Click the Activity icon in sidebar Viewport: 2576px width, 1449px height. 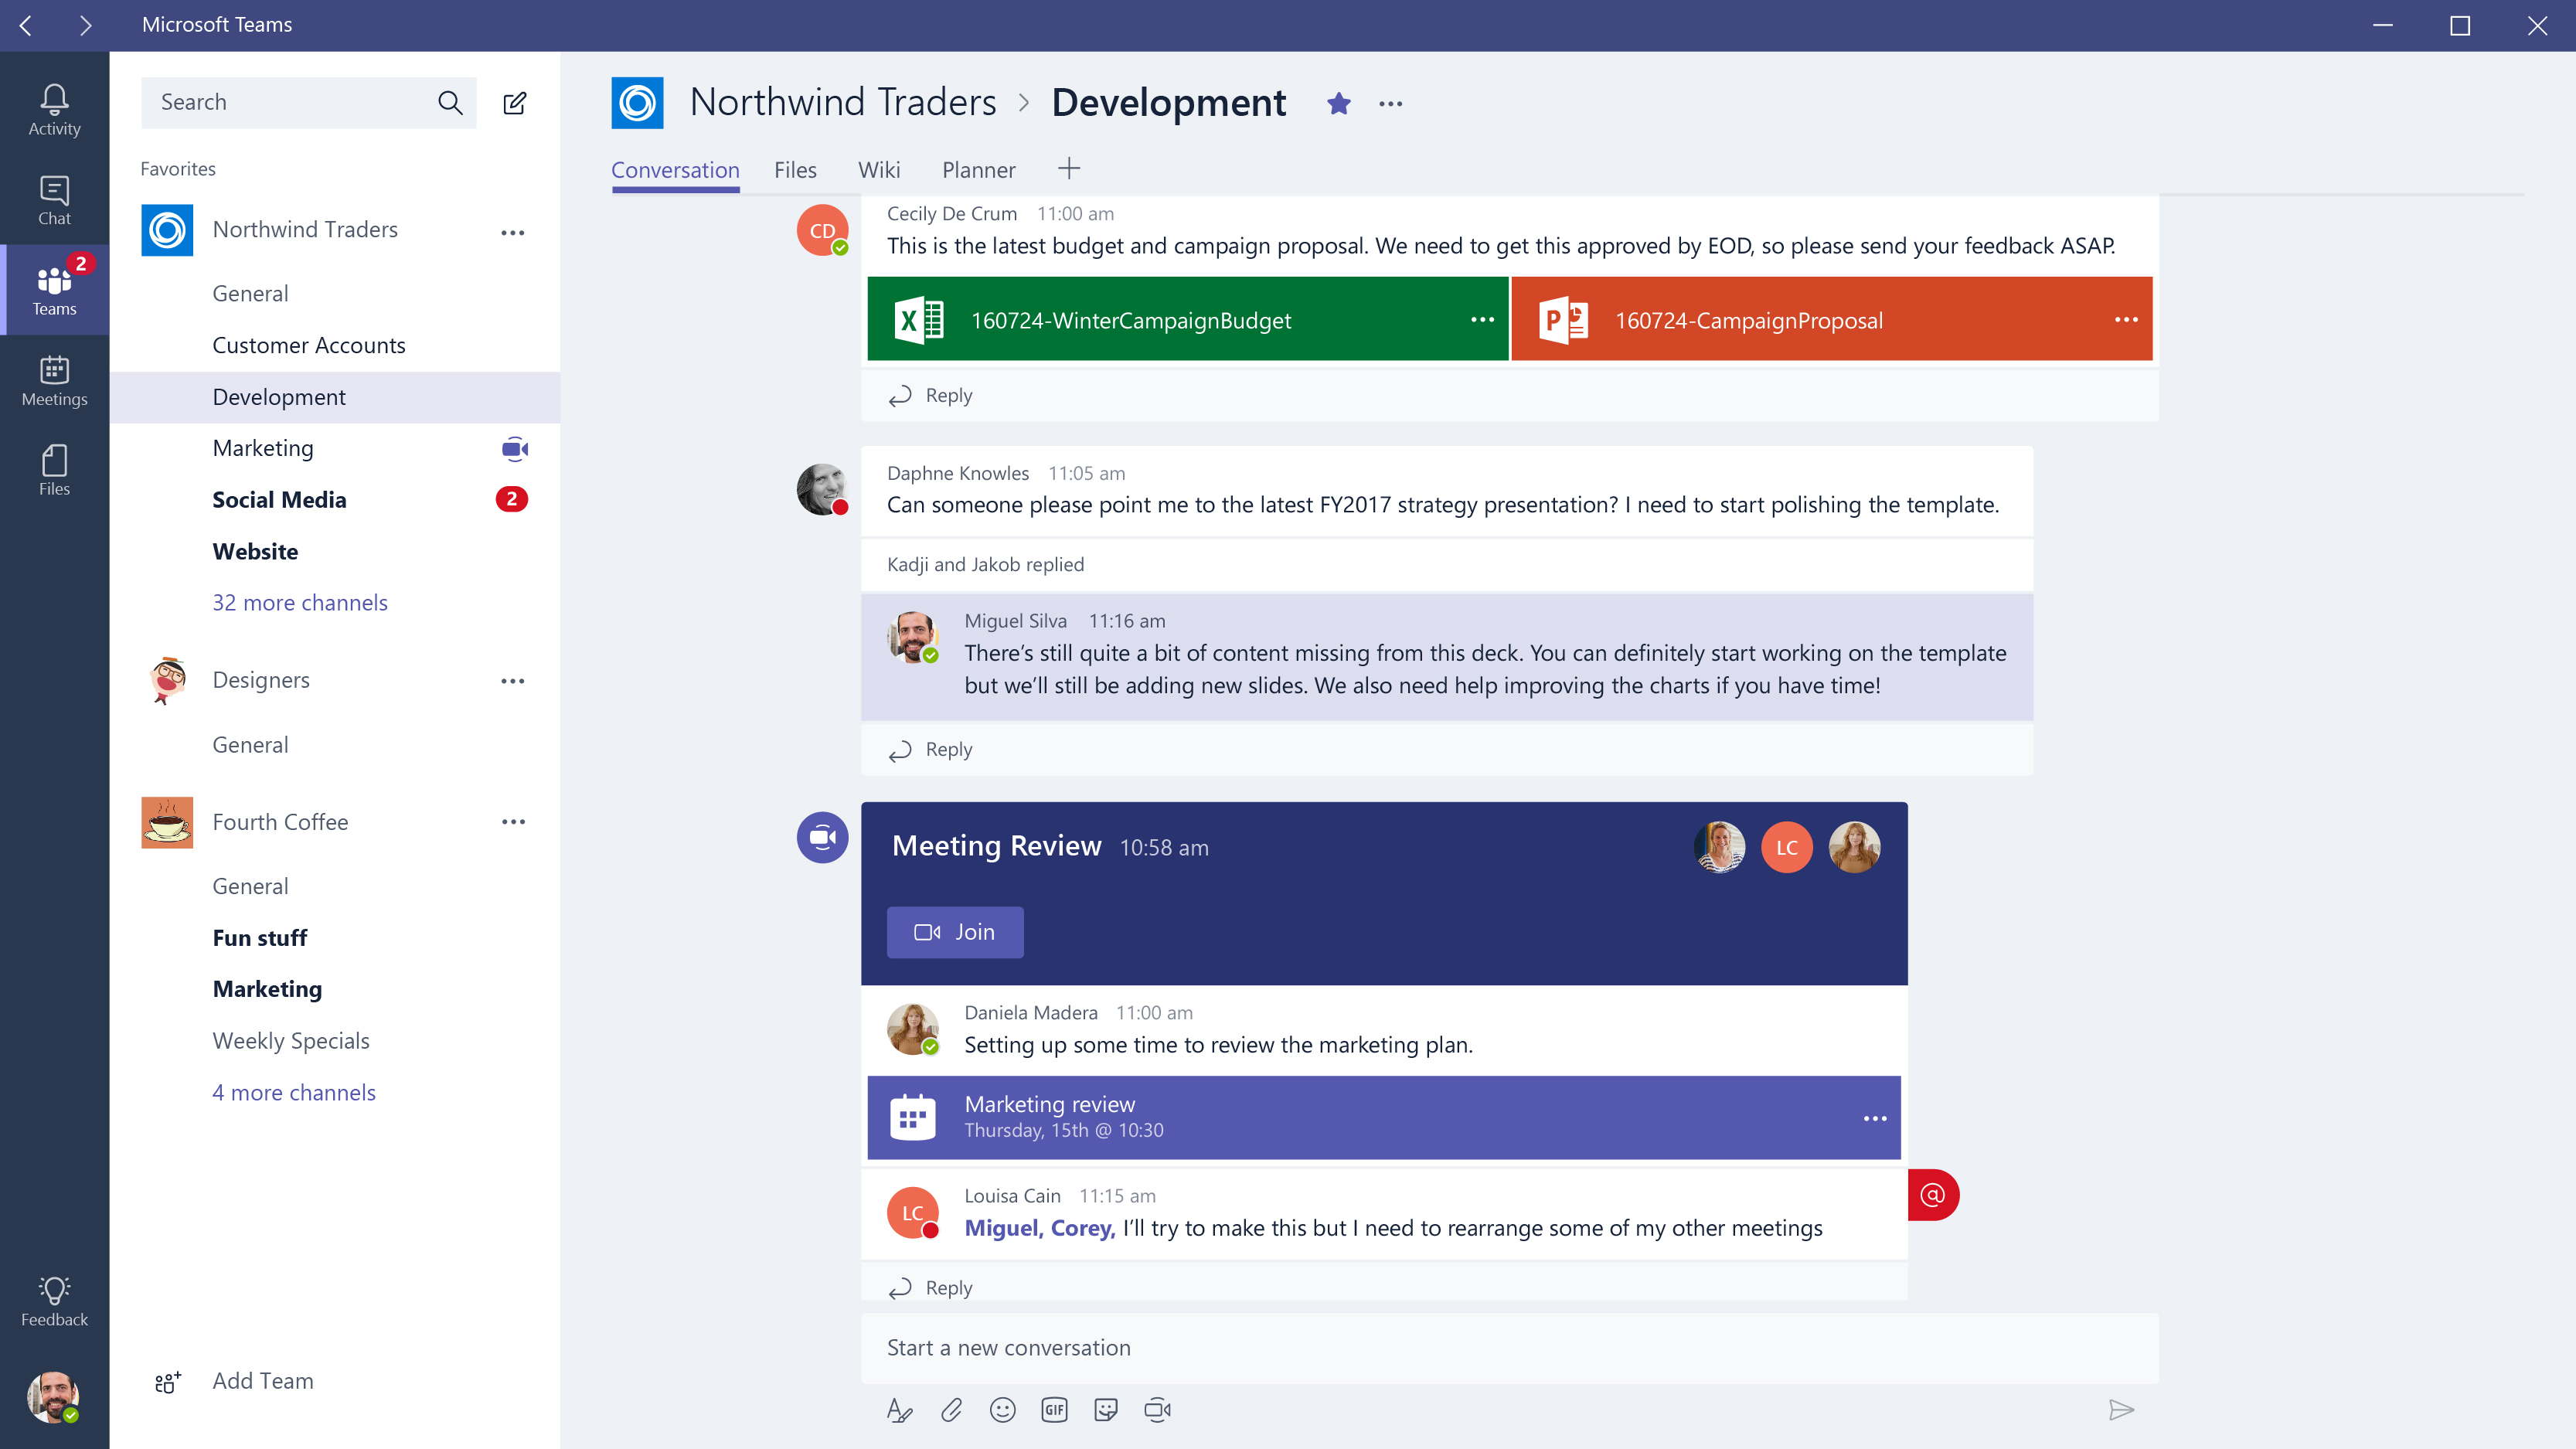(53, 99)
